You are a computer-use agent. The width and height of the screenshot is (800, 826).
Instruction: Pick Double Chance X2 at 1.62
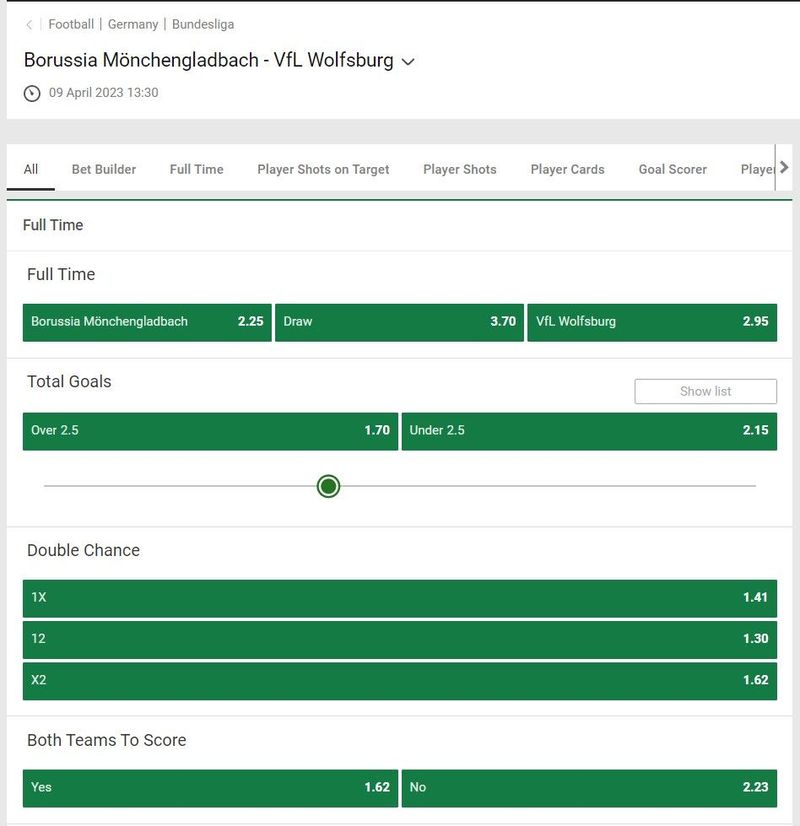(x=399, y=681)
